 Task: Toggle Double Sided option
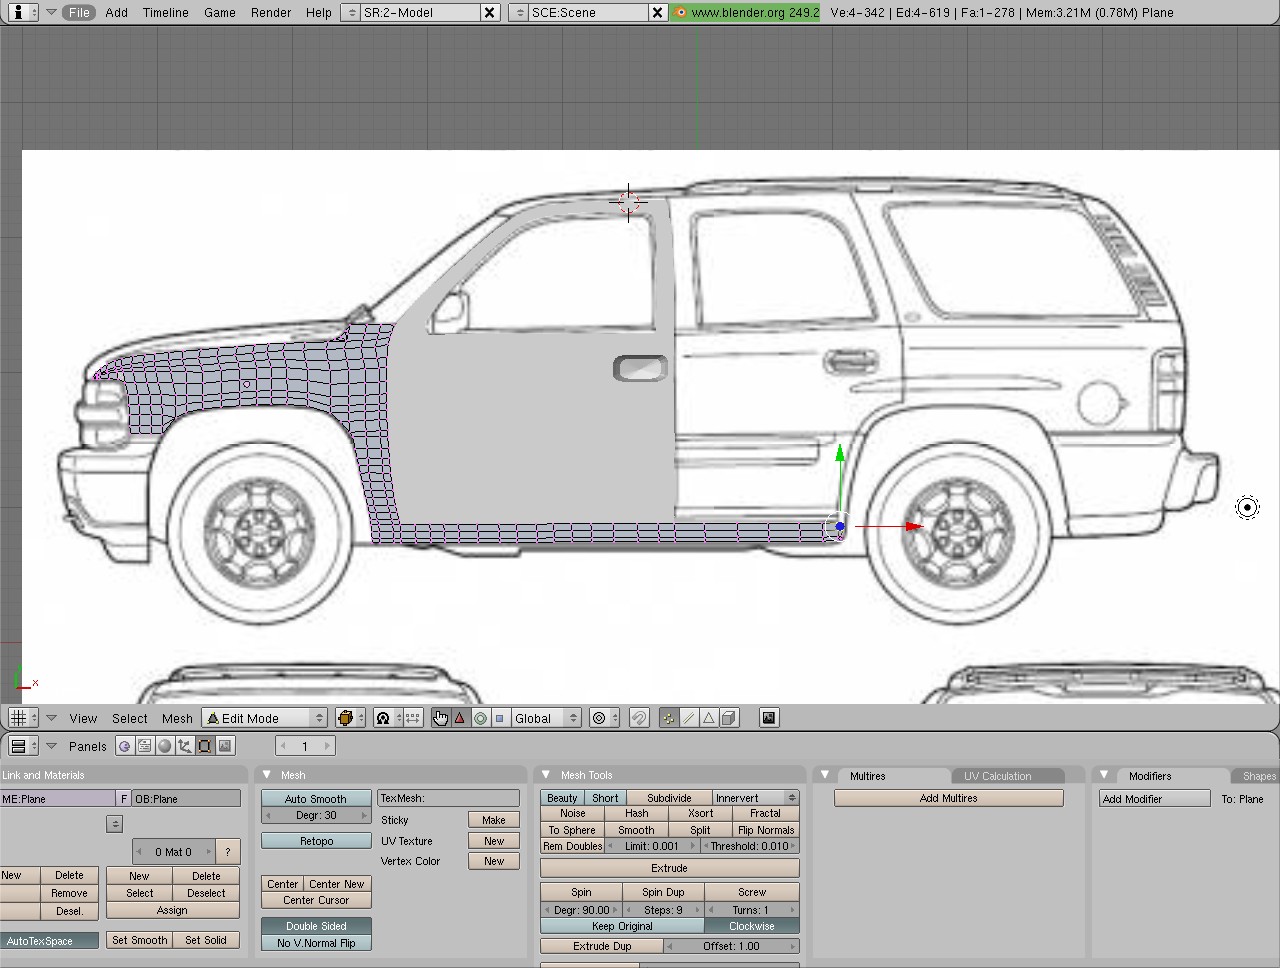[x=316, y=926]
